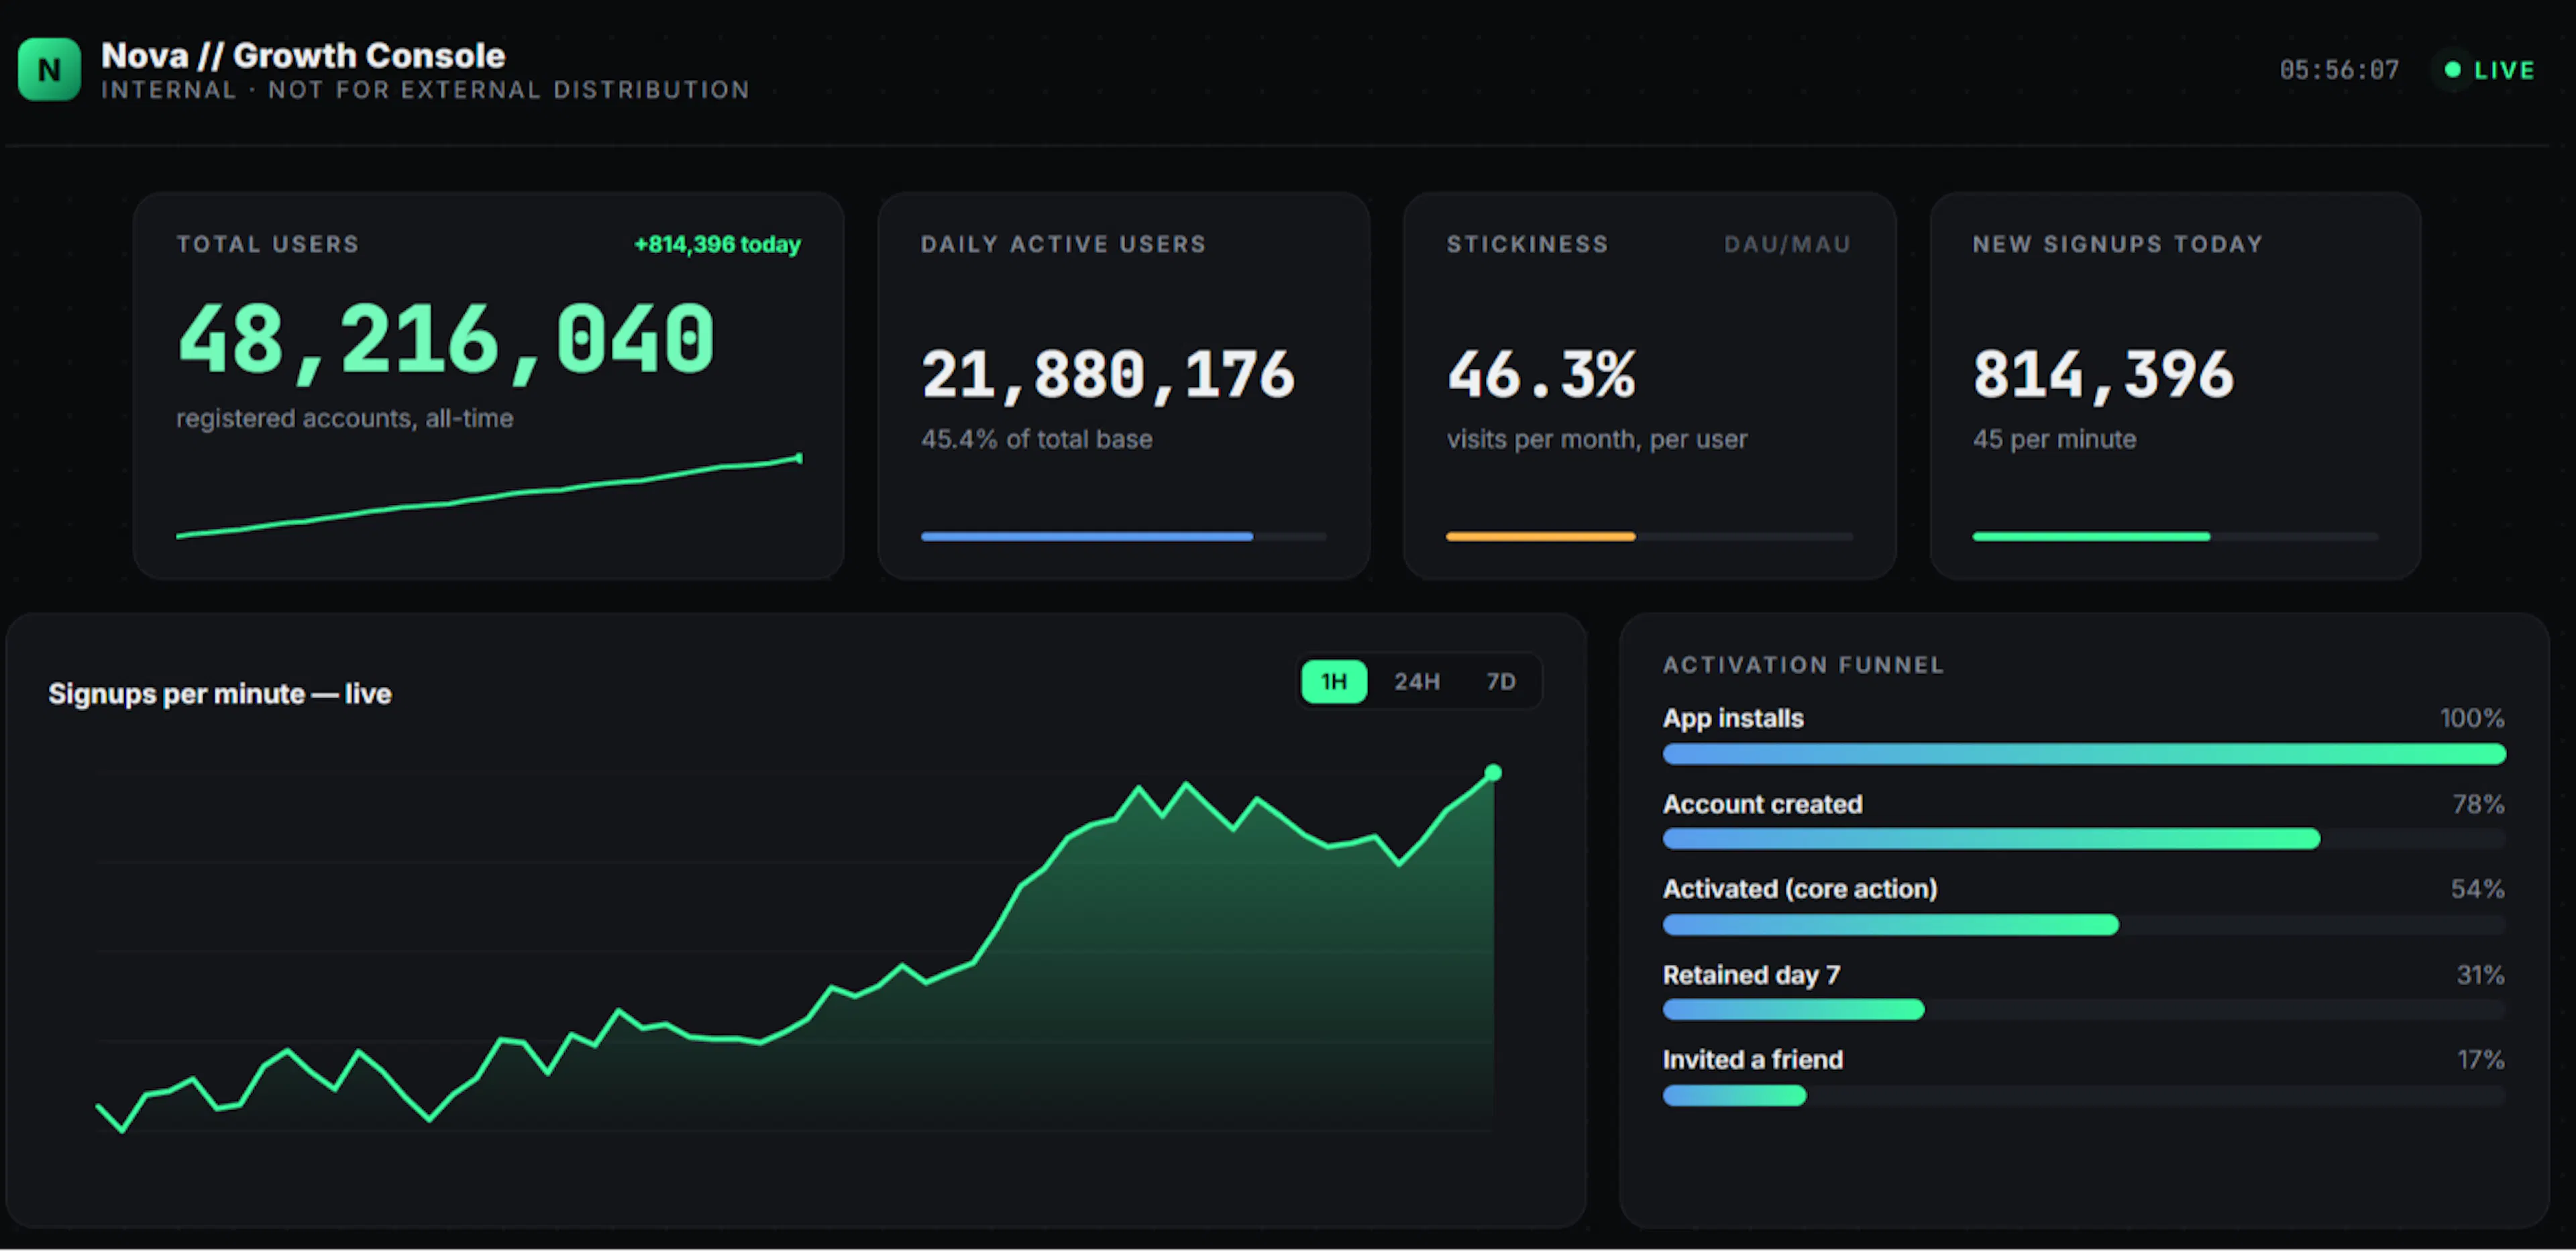The image size is (2576, 1251).
Task: Click the 17% Invited a friend value
Action: pyautogui.click(x=2480, y=1060)
